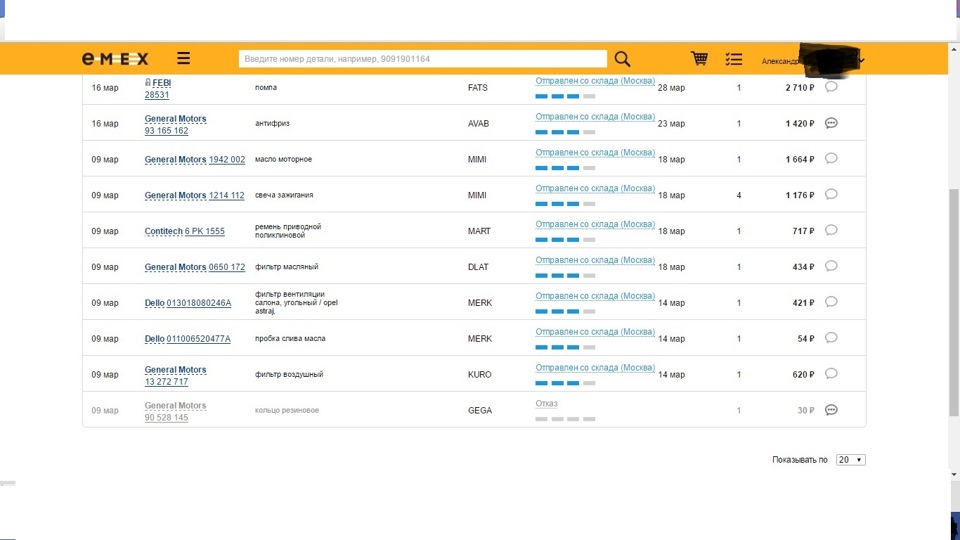The image size is (960, 540).
Task: Click shipment status link in фильтр воздушный row
Action: point(595,367)
